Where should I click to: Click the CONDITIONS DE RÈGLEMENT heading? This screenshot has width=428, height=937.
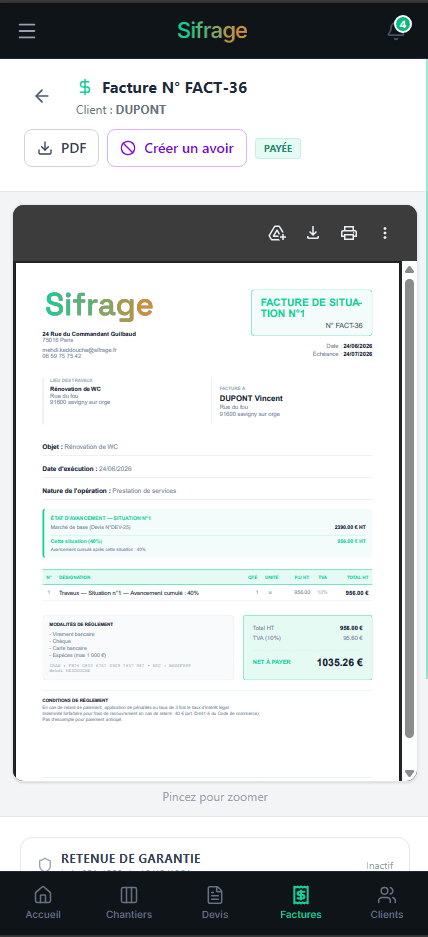[x=75, y=700]
